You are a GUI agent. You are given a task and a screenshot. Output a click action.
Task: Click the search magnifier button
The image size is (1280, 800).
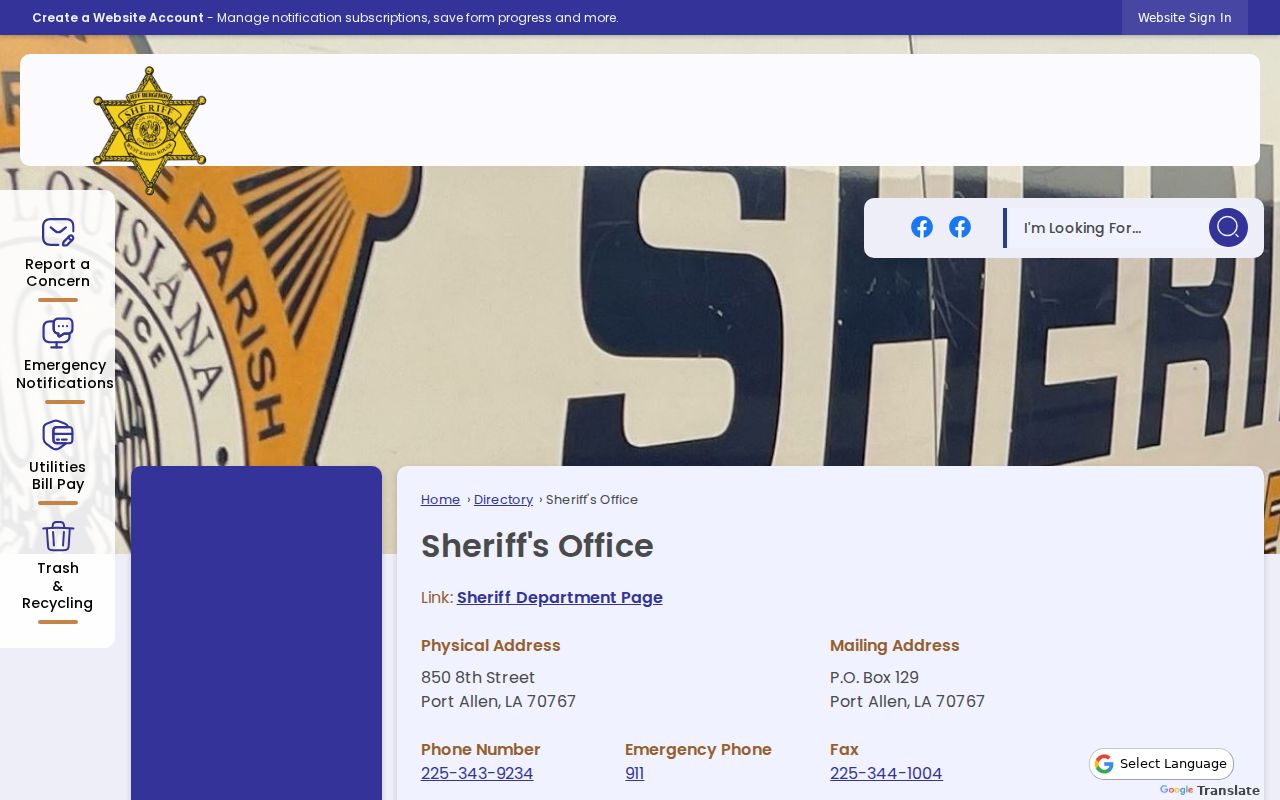pyautogui.click(x=1228, y=227)
